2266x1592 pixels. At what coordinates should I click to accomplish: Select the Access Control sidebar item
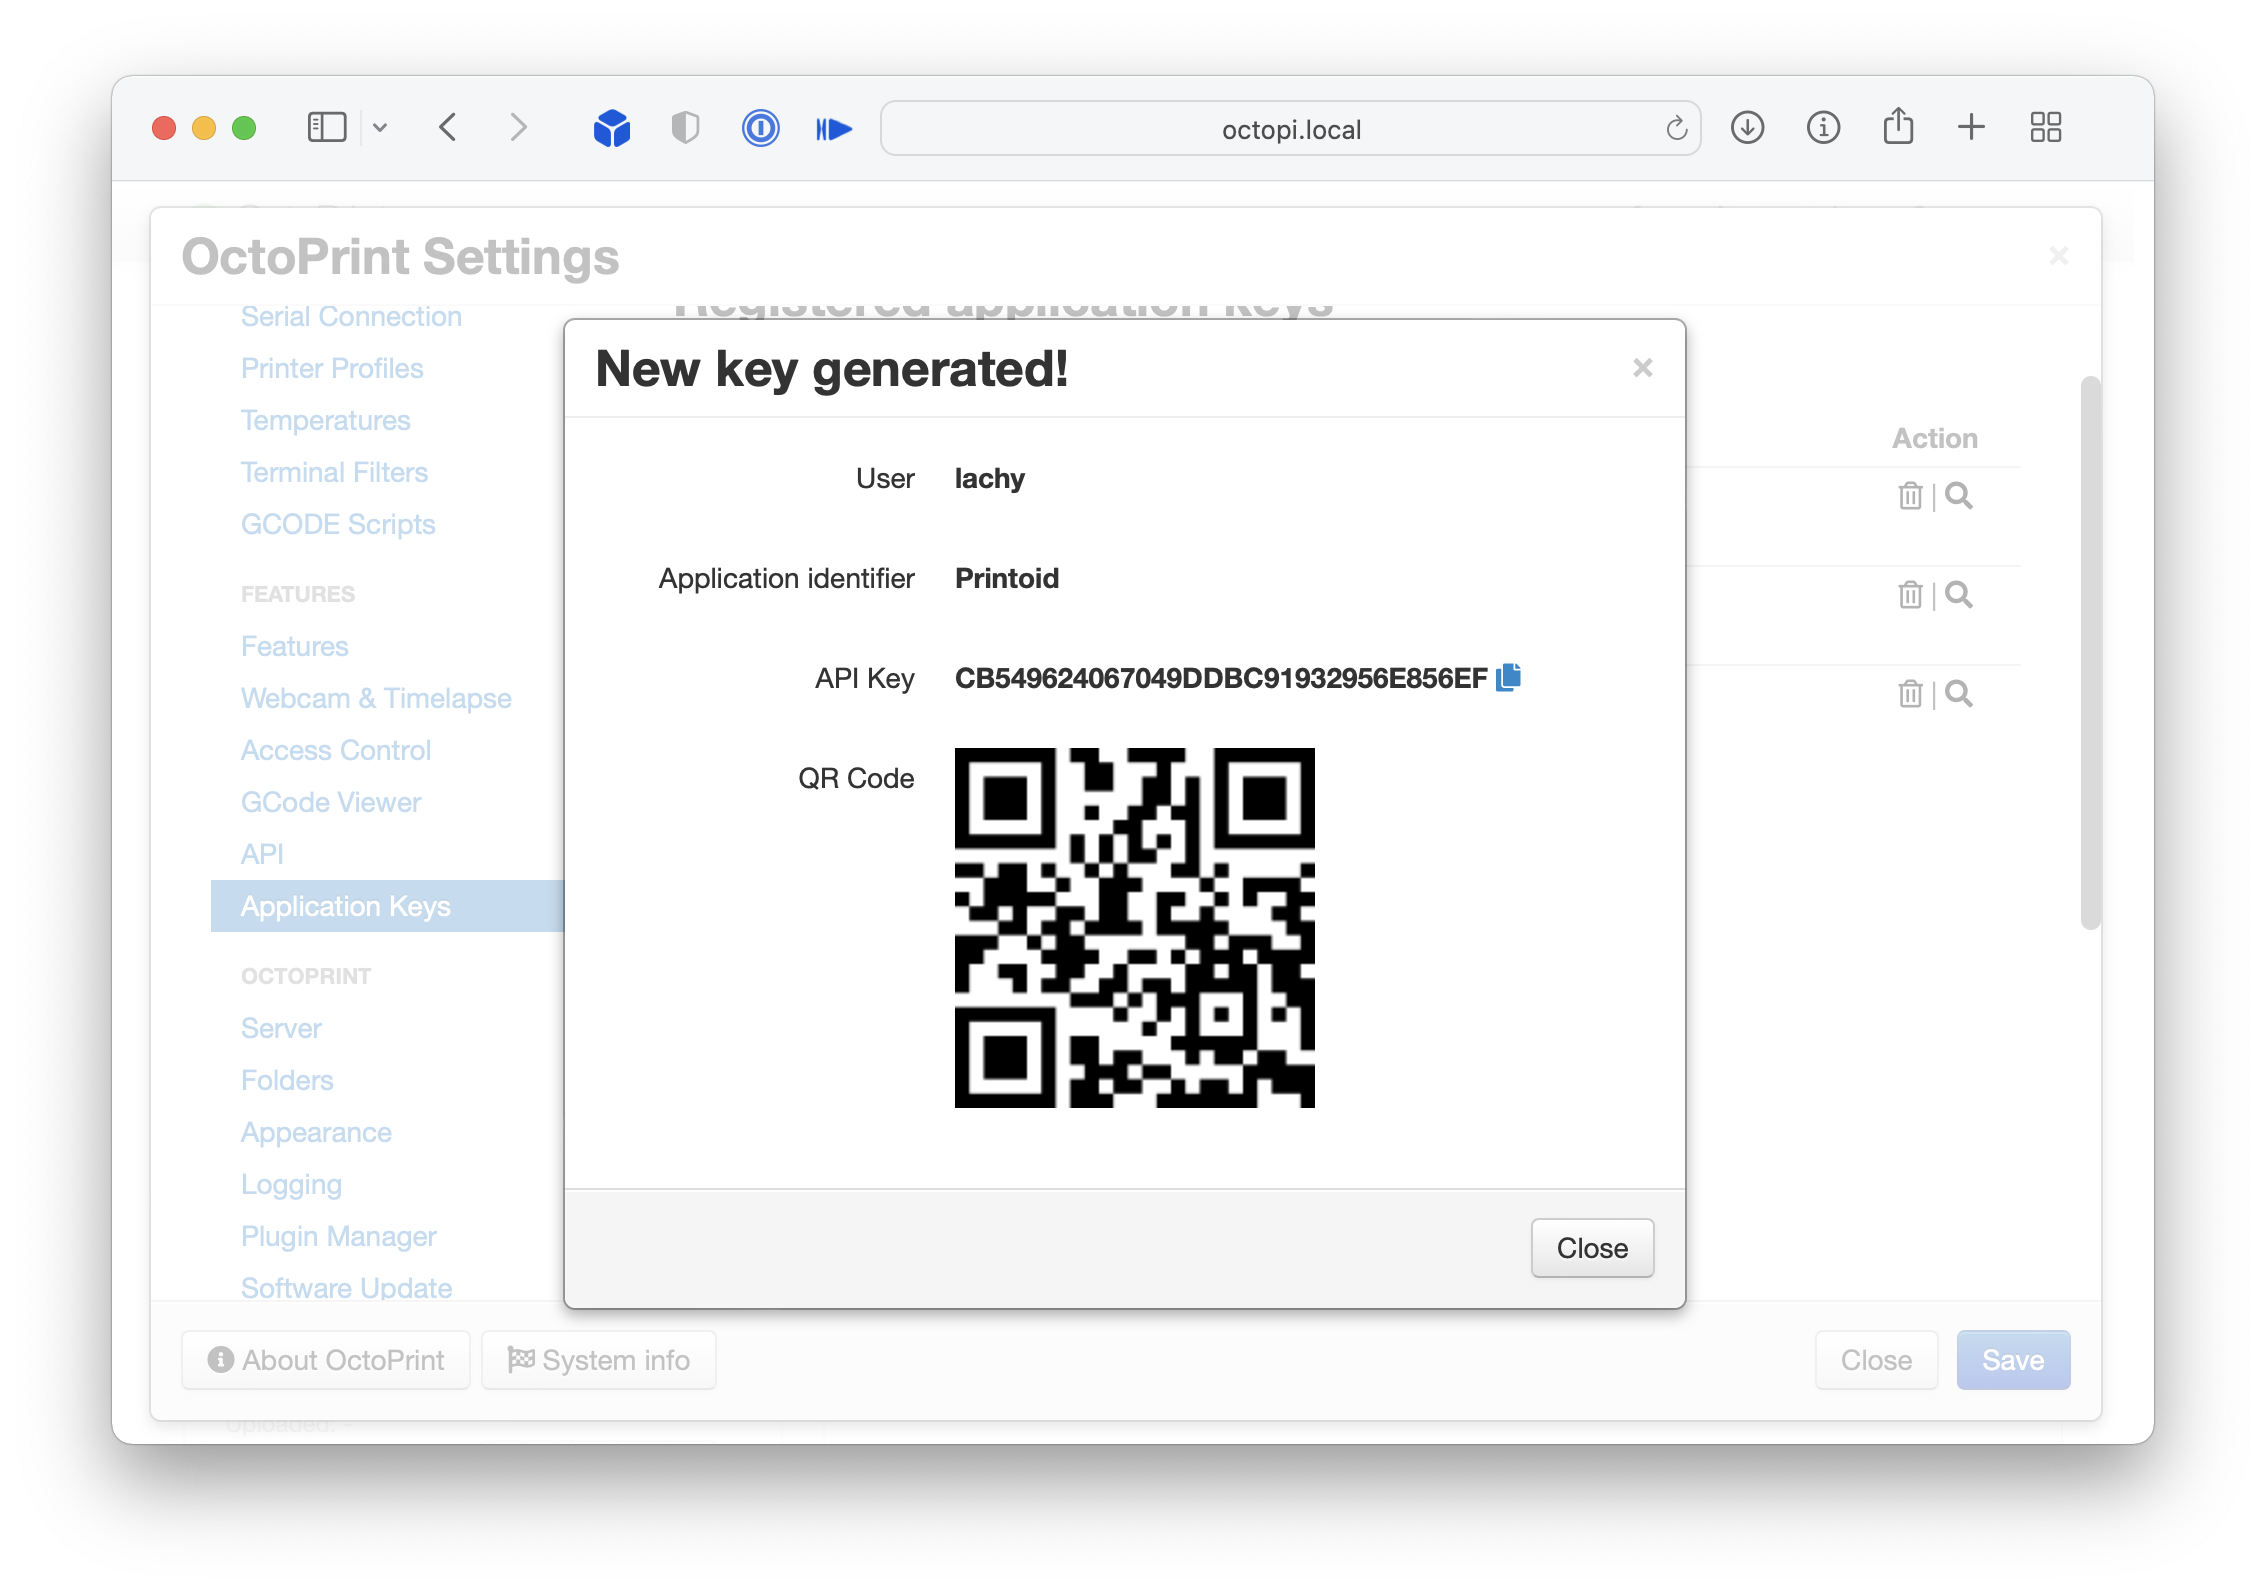(x=334, y=749)
